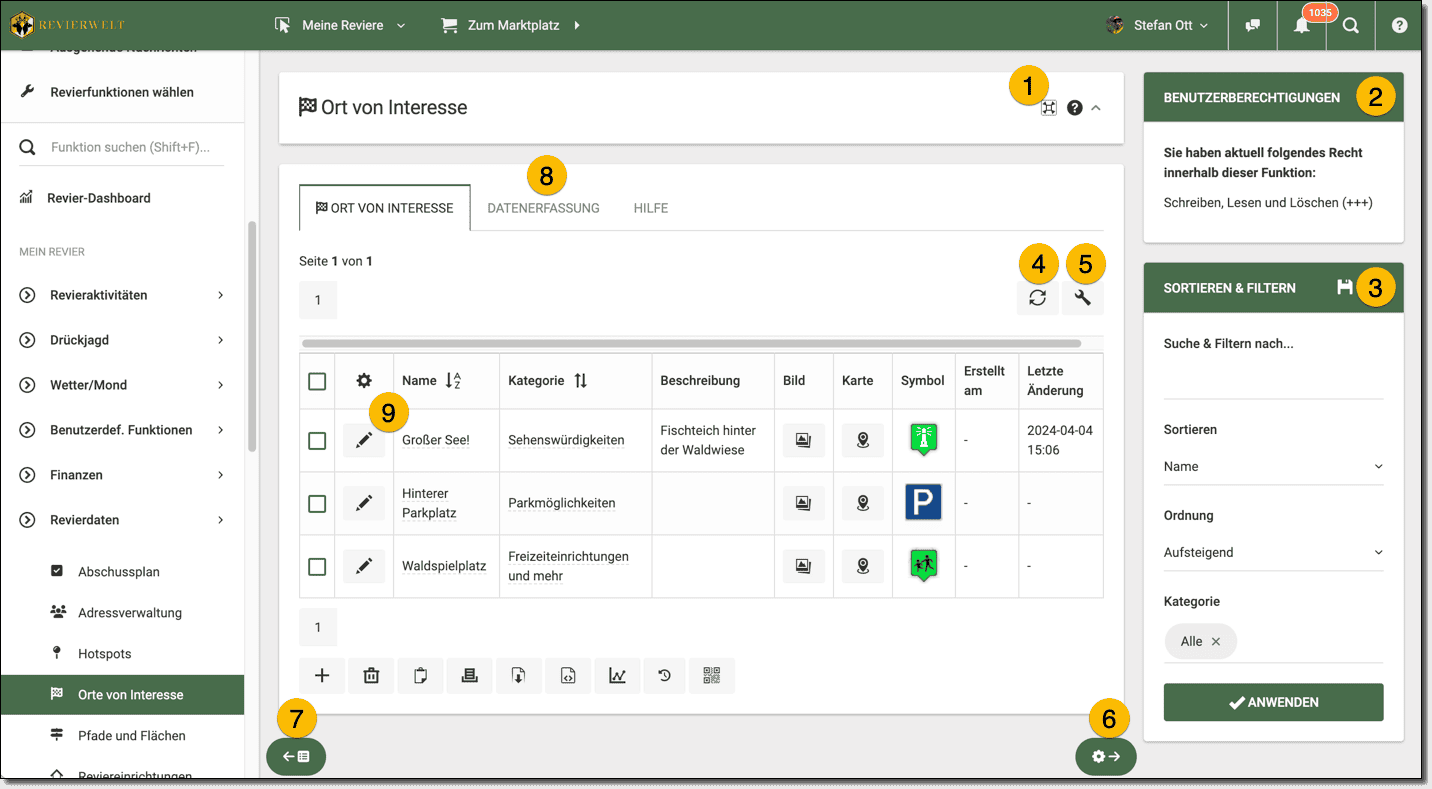This screenshot has height=789, width=1432.
Task: Toggle the select-all checkbox in table header
Action: point(317,381)
